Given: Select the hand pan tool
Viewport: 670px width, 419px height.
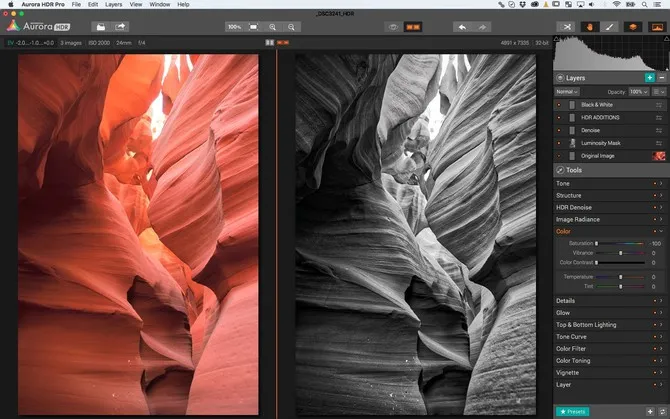Looking at the screenshot, I should pos(588,27).
